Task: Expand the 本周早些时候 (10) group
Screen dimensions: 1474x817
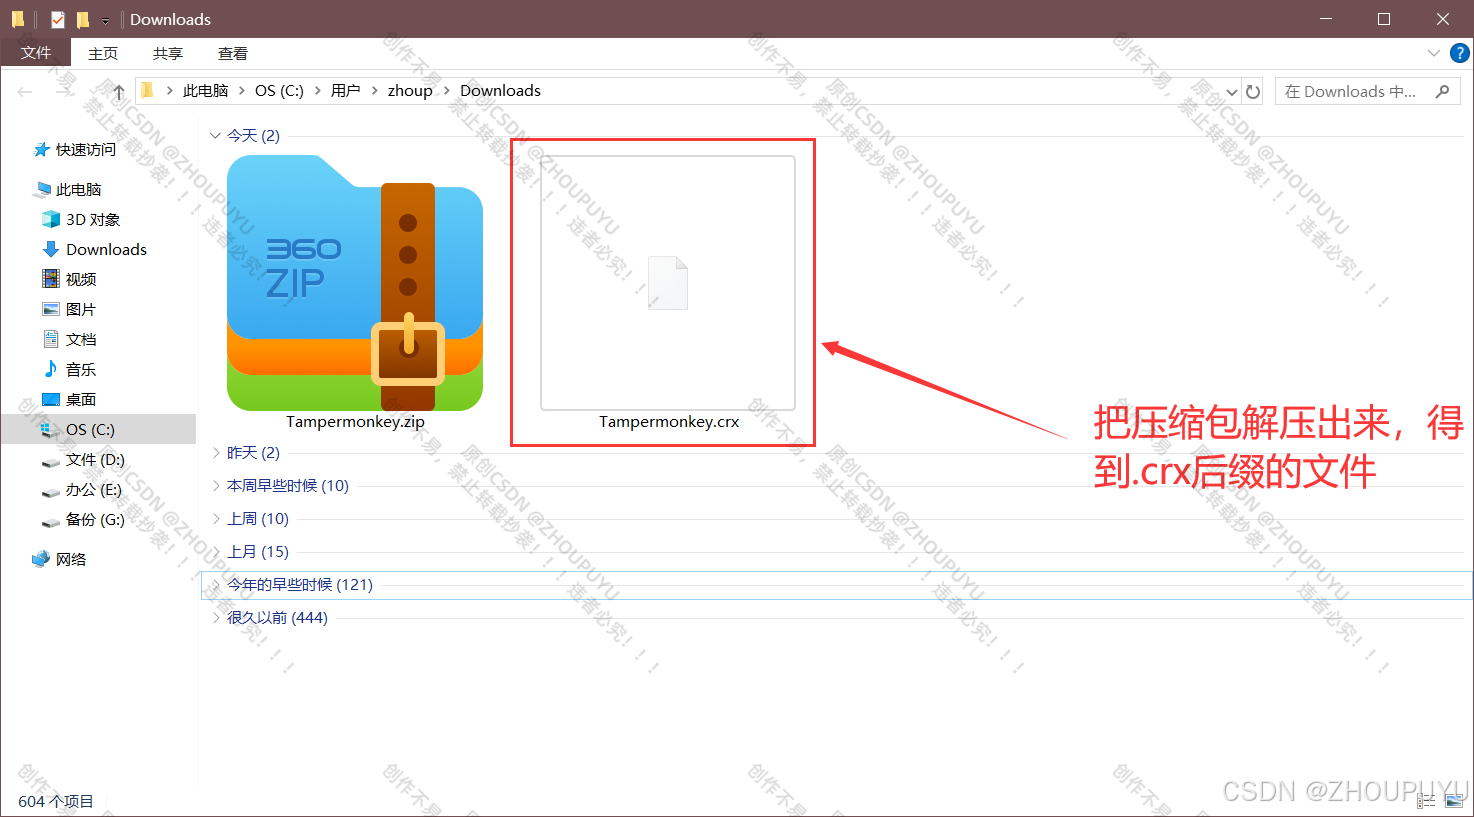Action: (x=215, y=486)
